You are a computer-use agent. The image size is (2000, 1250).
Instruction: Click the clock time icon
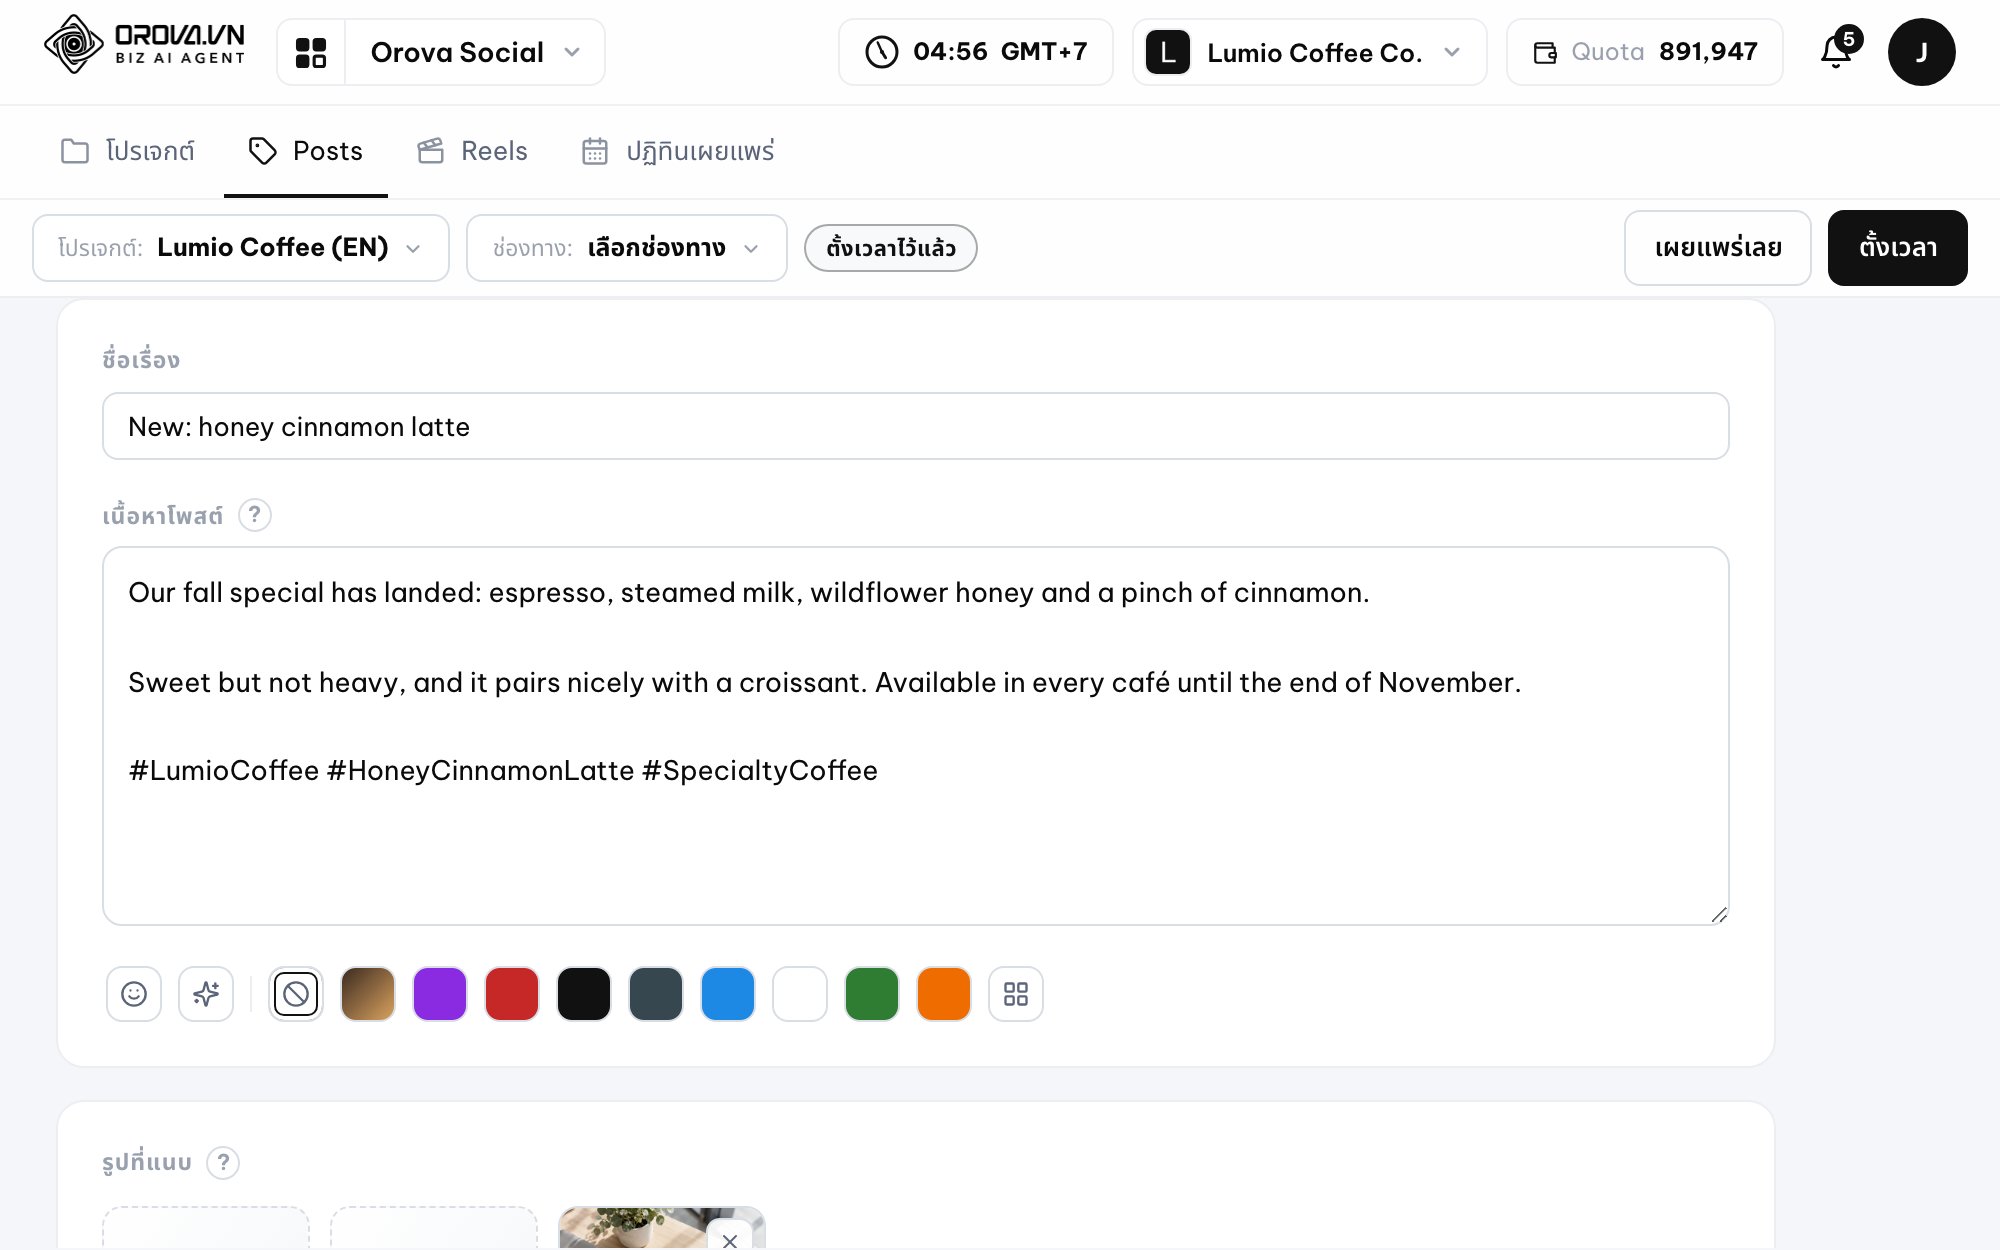click(x=881, y=52)
